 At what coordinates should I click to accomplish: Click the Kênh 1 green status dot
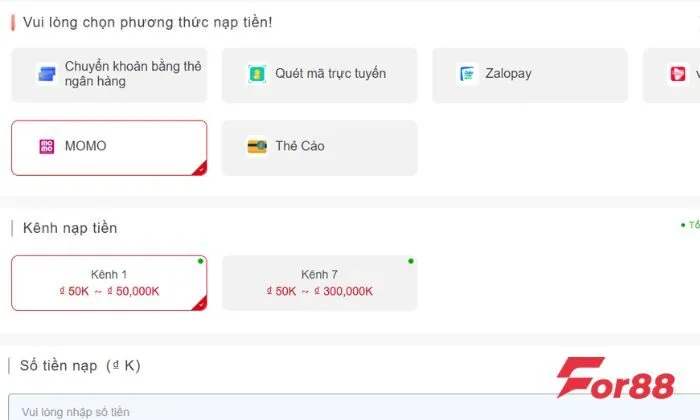pyautogui.click(x=200, y=261)
